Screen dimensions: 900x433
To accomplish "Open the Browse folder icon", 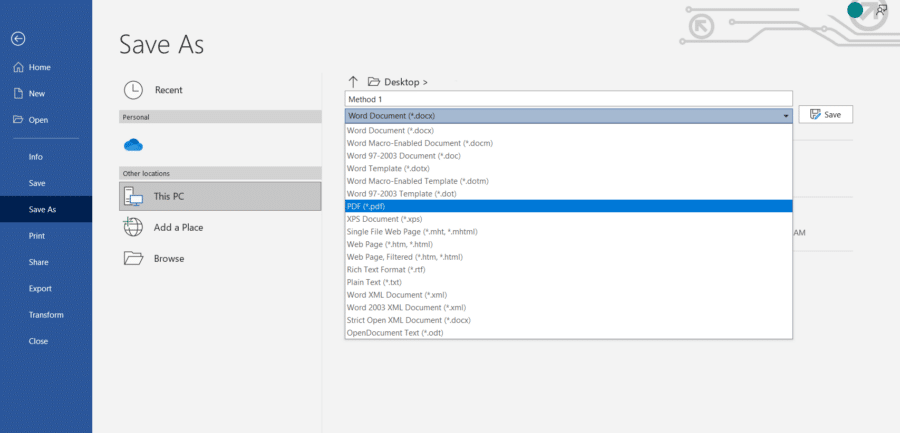I will 134,258.
